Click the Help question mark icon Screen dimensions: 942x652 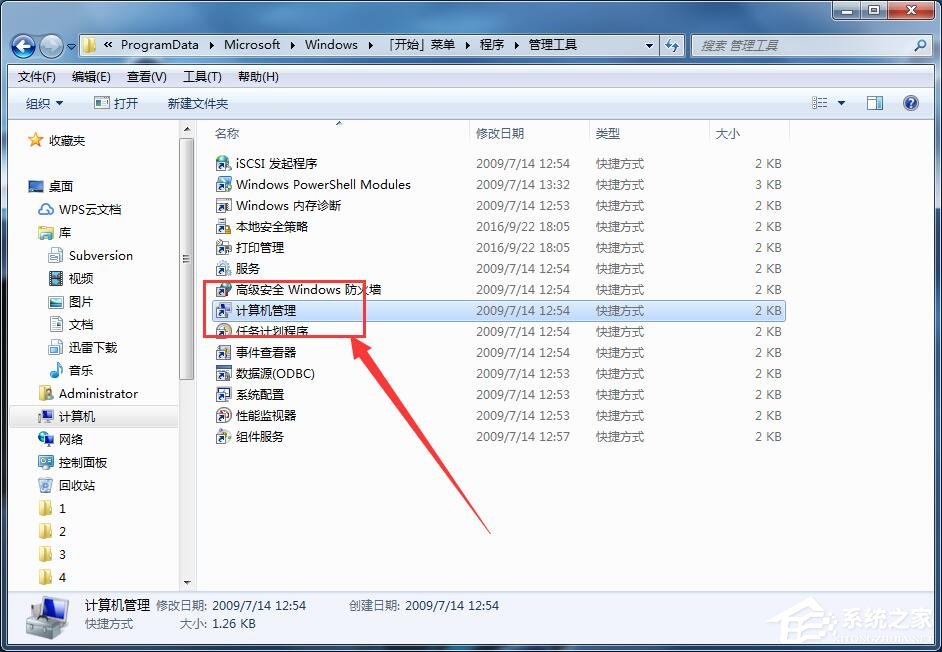[x=909, y=102]
